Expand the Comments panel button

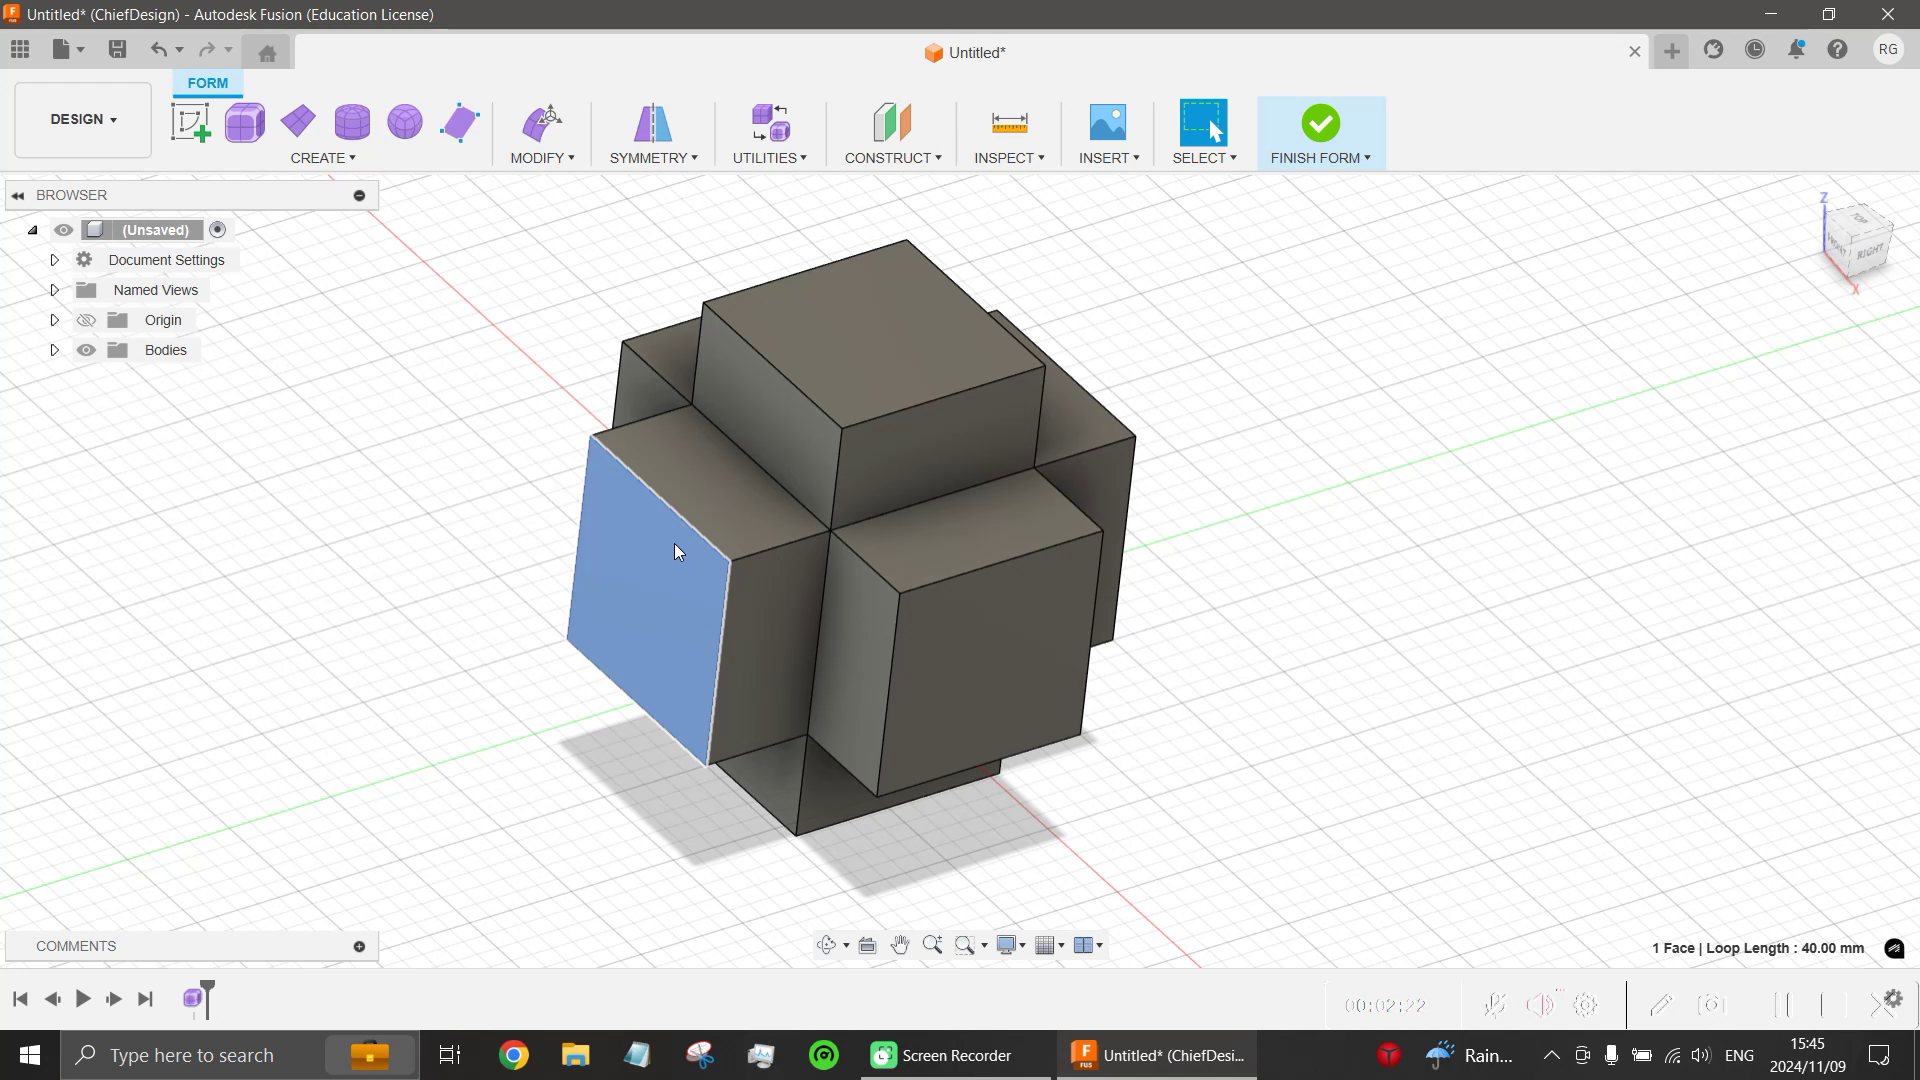point(359,946)
